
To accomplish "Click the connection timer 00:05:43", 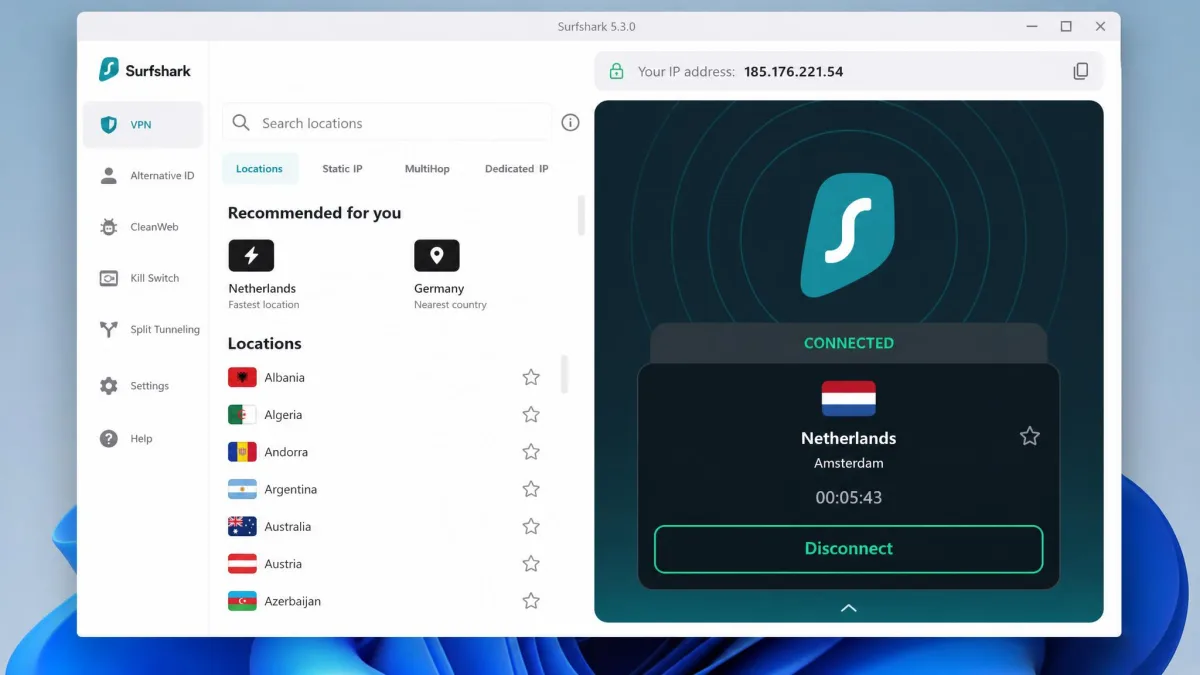I will click(x=848, y=498).
